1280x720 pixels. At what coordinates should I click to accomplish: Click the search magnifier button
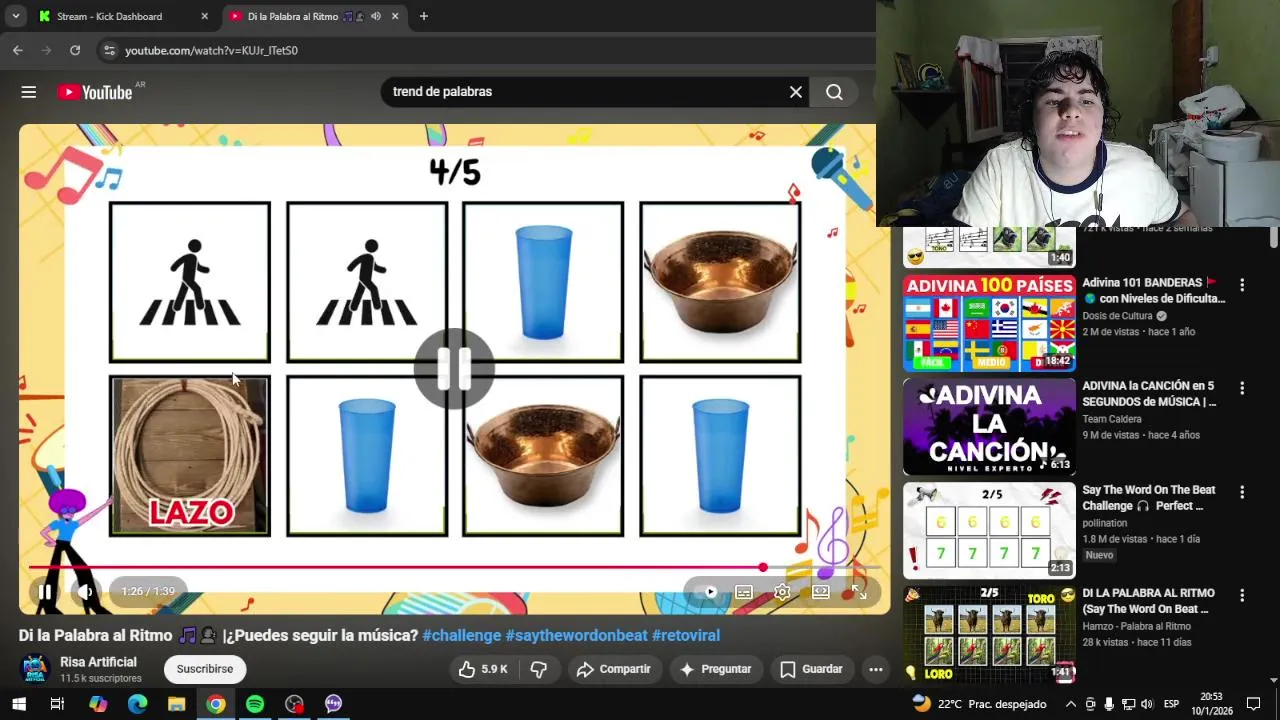[x=834, y=92]
